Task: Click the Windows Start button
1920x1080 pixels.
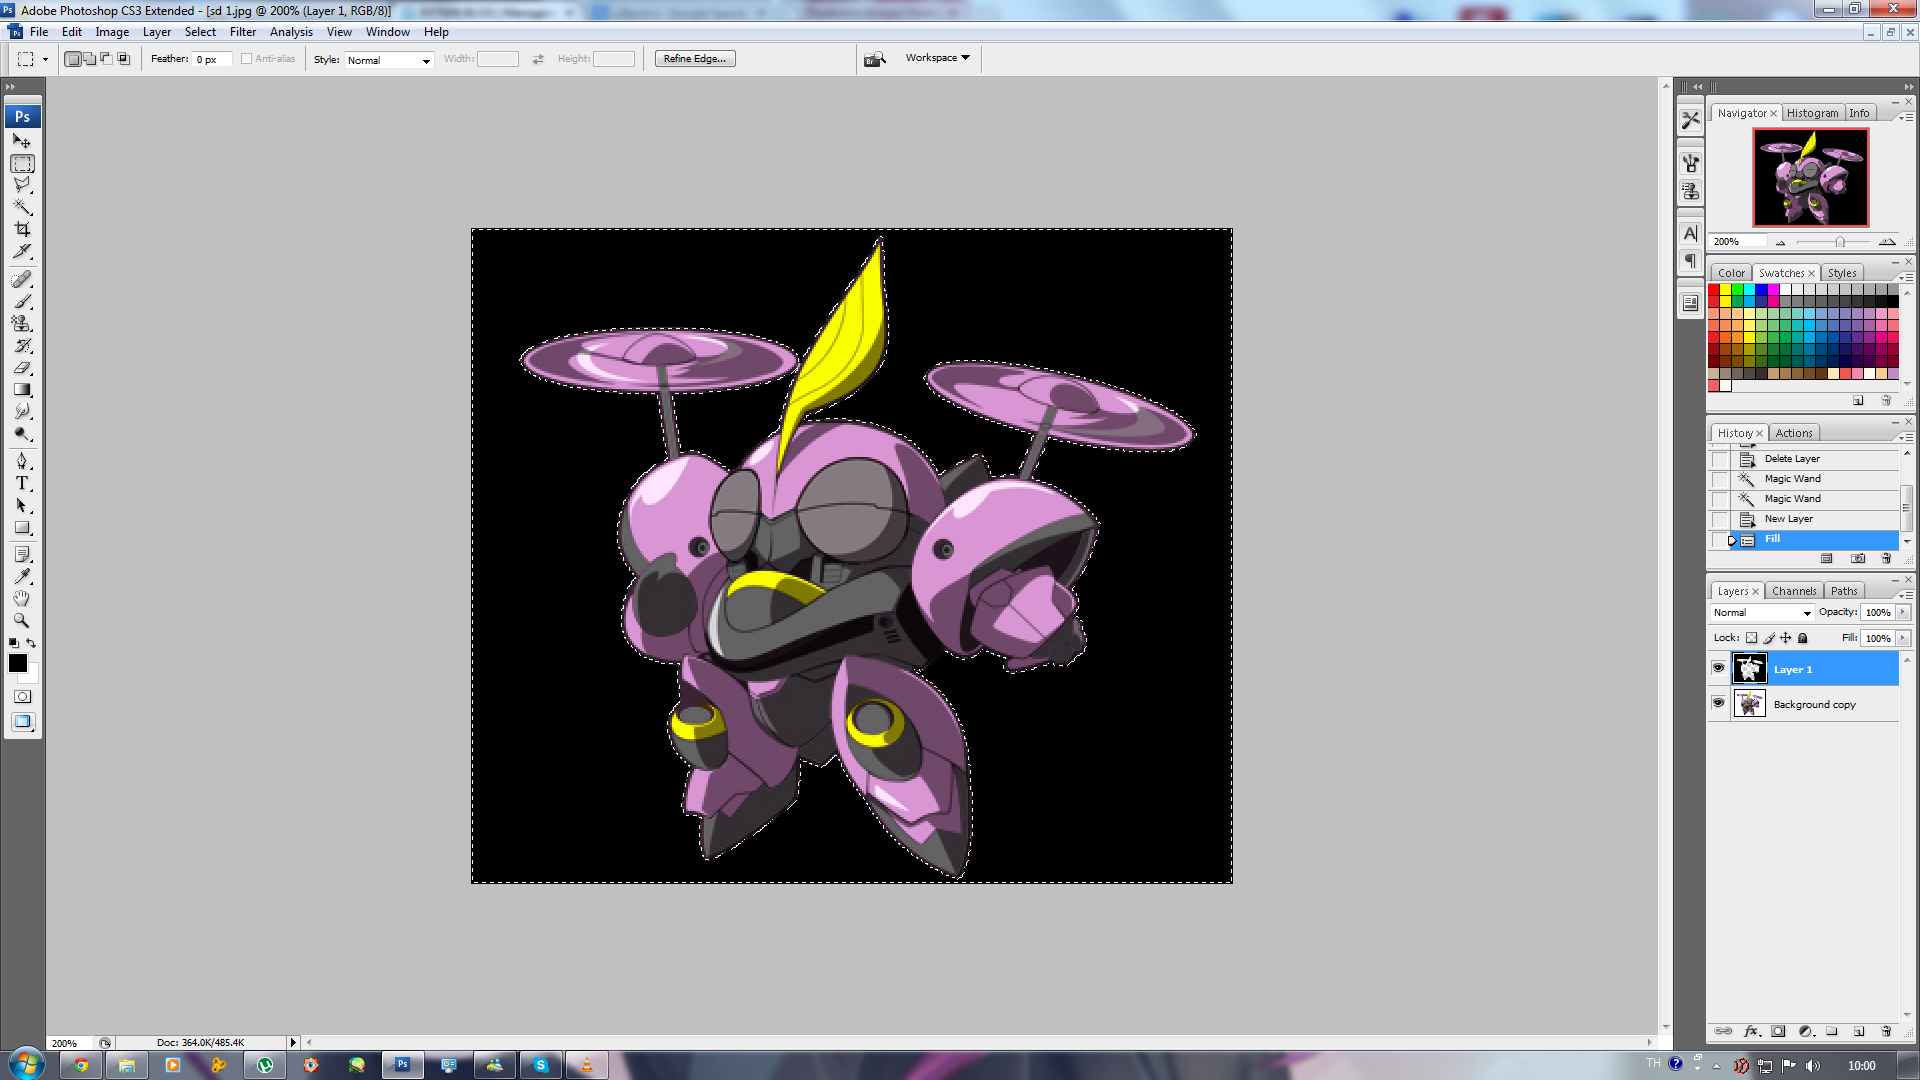Action: [26, 1064]
